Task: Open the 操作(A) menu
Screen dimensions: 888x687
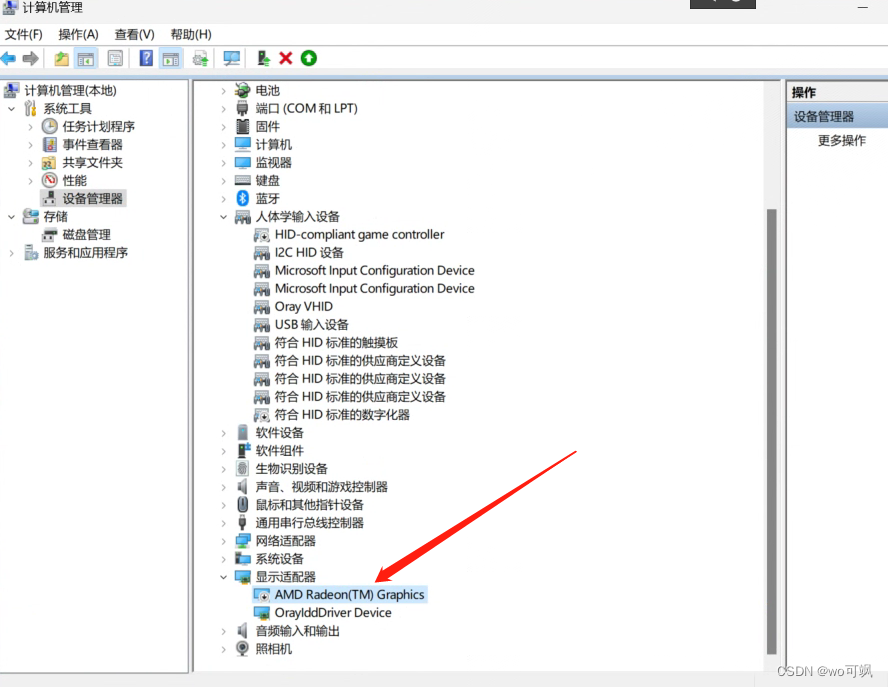Action: click(79, 35)
